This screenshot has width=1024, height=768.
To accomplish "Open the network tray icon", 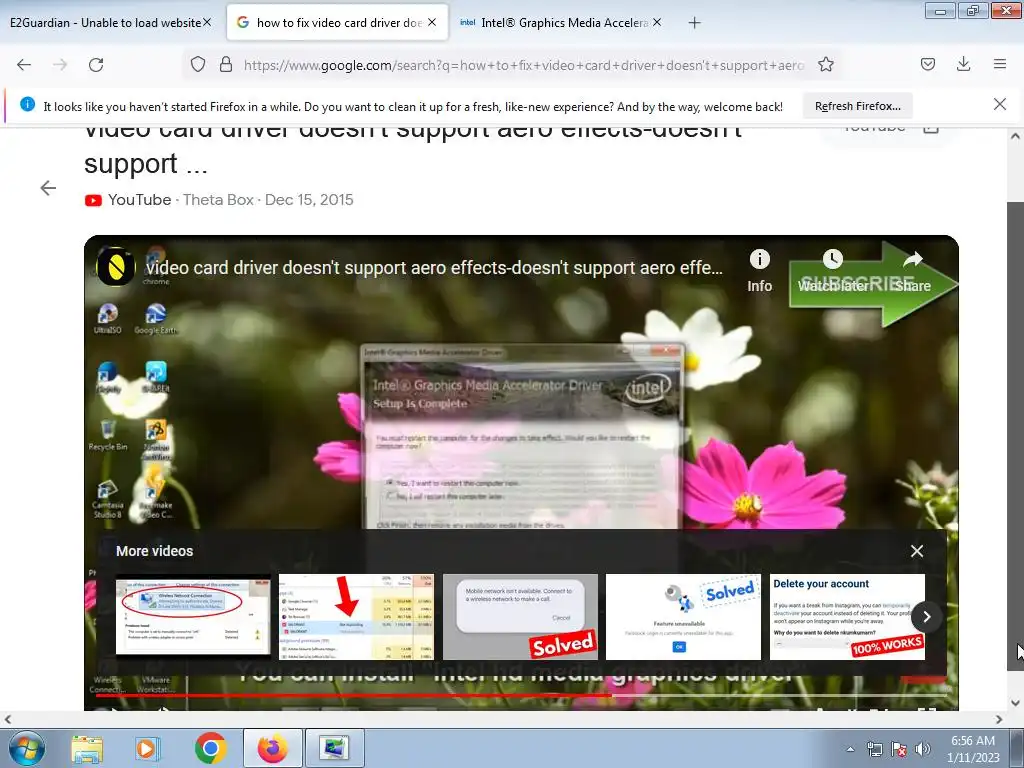I will point(874,749).
